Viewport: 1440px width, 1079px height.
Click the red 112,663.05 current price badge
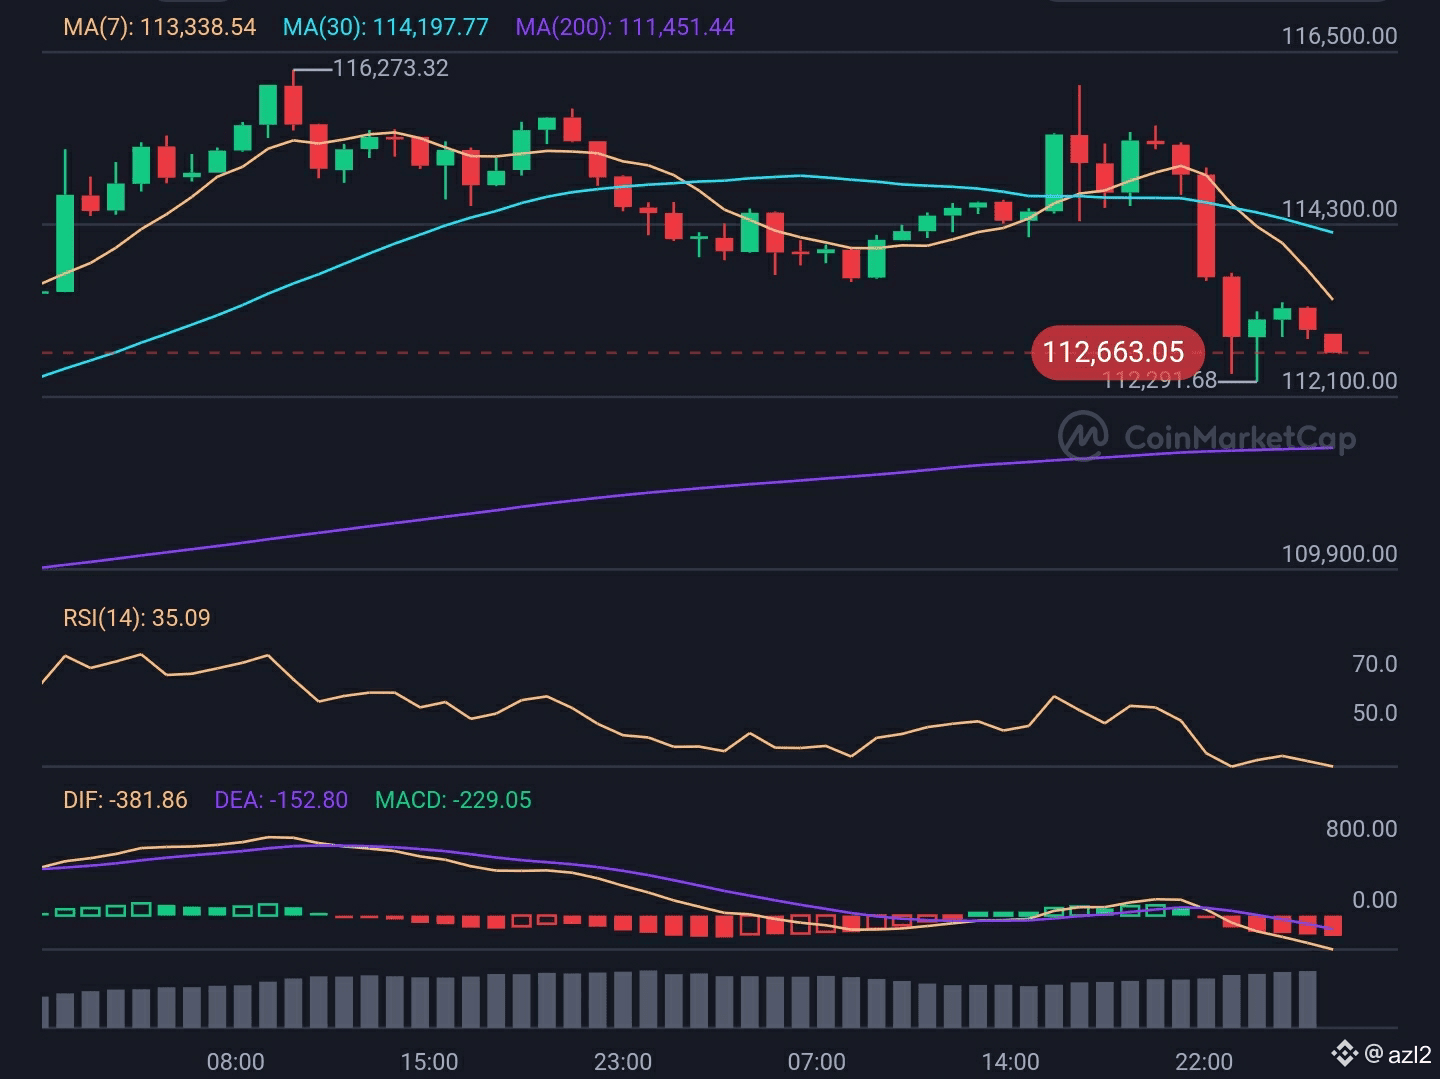pos(1118,352)
